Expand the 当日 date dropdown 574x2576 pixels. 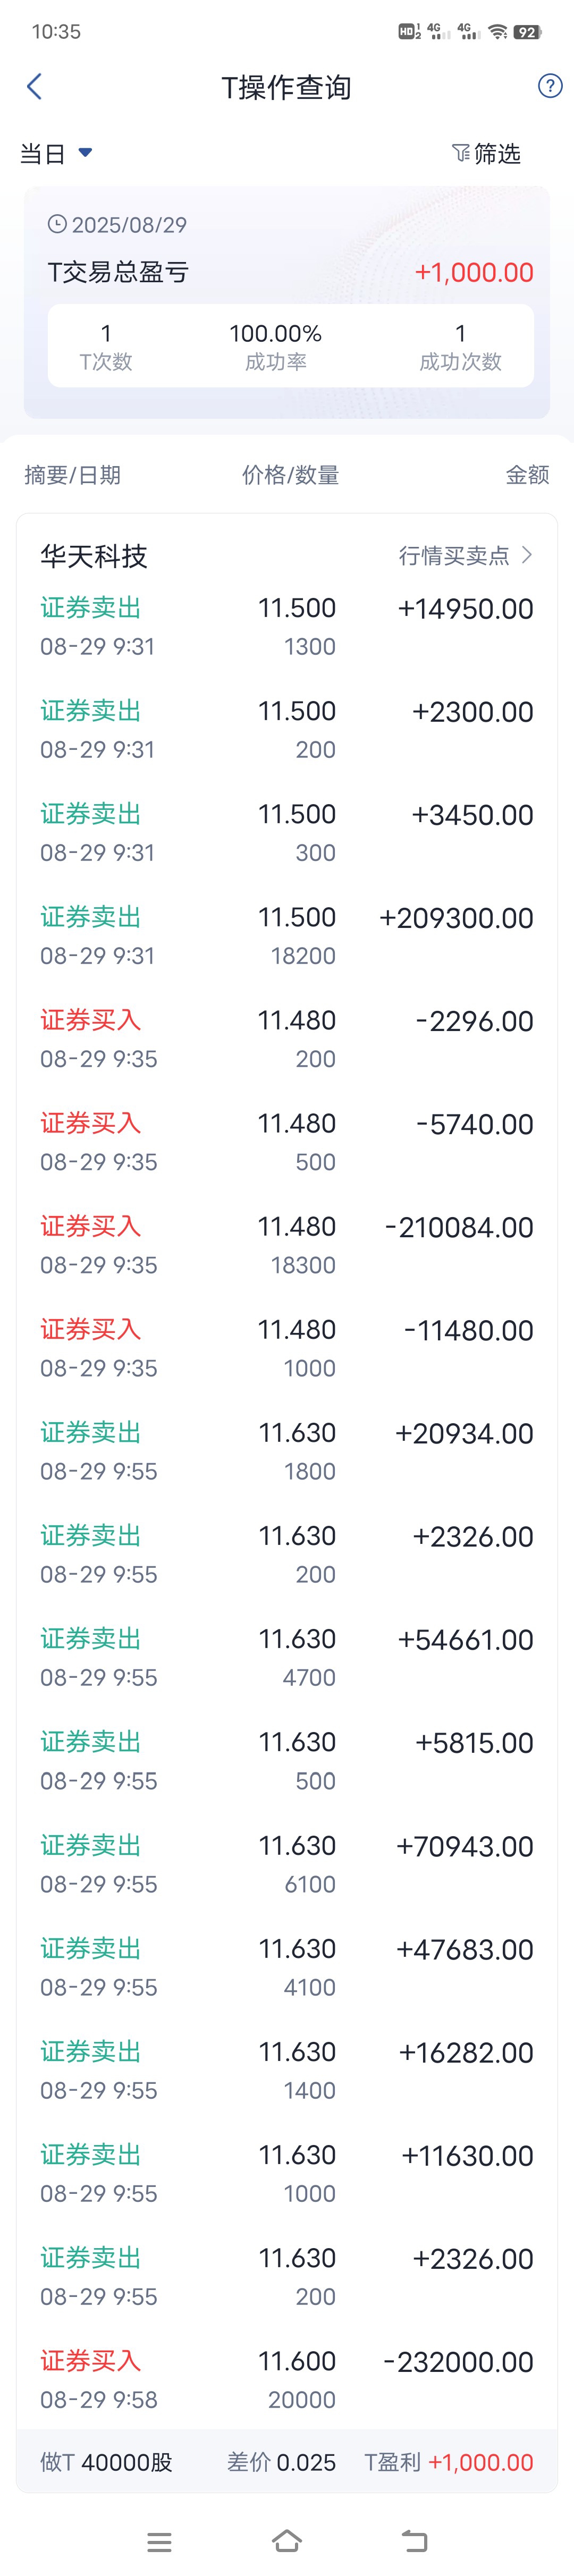tap(56, 153)
